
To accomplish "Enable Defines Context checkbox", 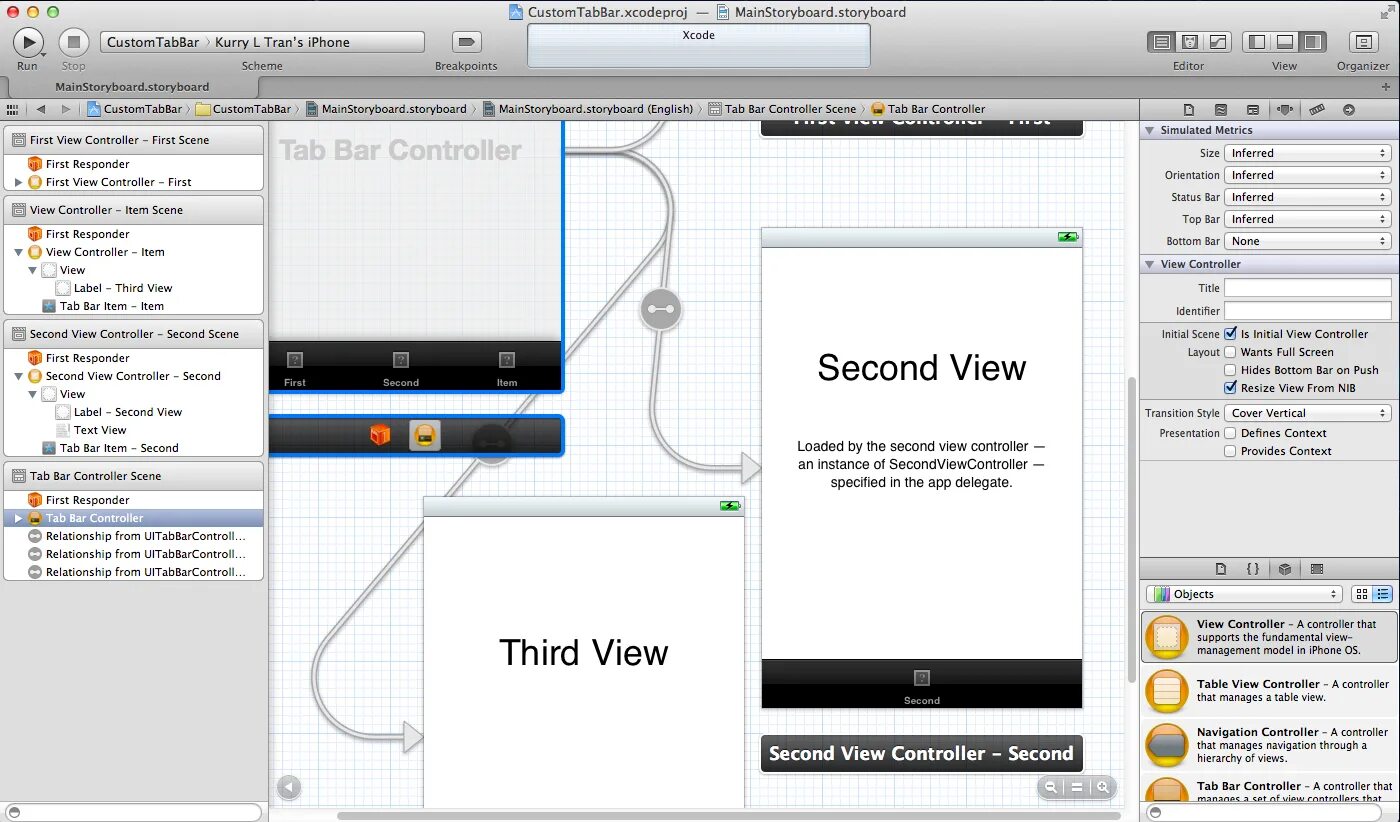I will [x=1231, y=433].
